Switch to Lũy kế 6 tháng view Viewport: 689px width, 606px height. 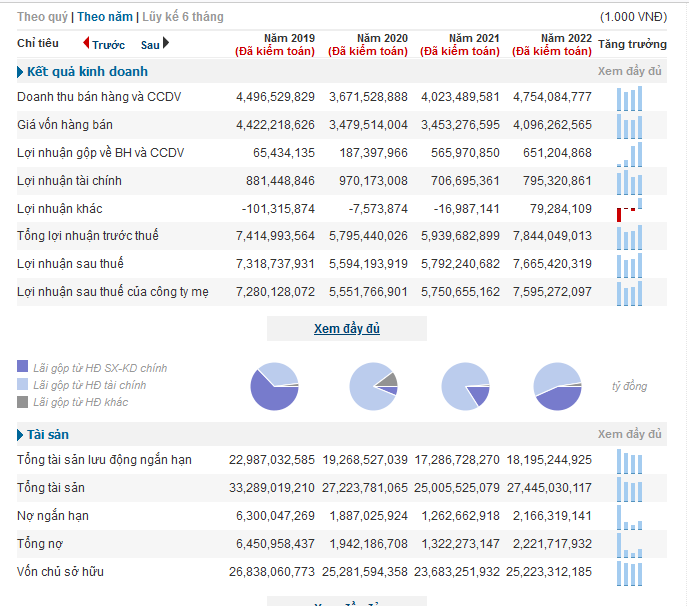(x=183, y=17)
